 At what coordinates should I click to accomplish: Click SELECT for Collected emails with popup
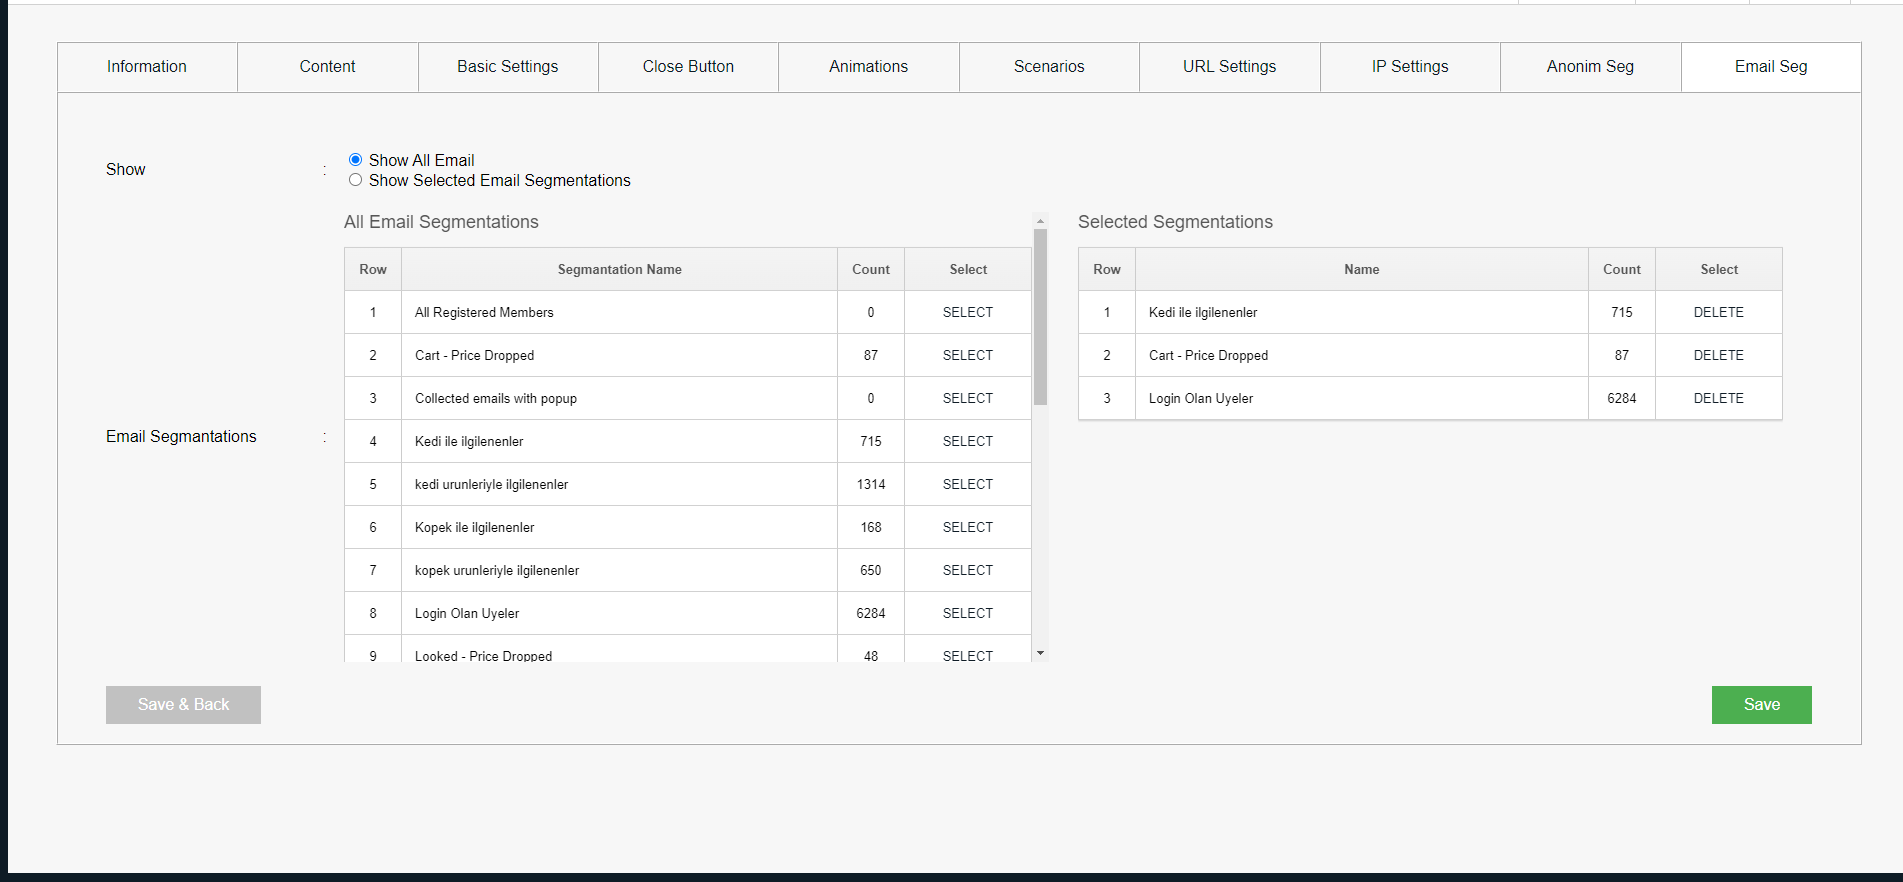coord(968,398)
